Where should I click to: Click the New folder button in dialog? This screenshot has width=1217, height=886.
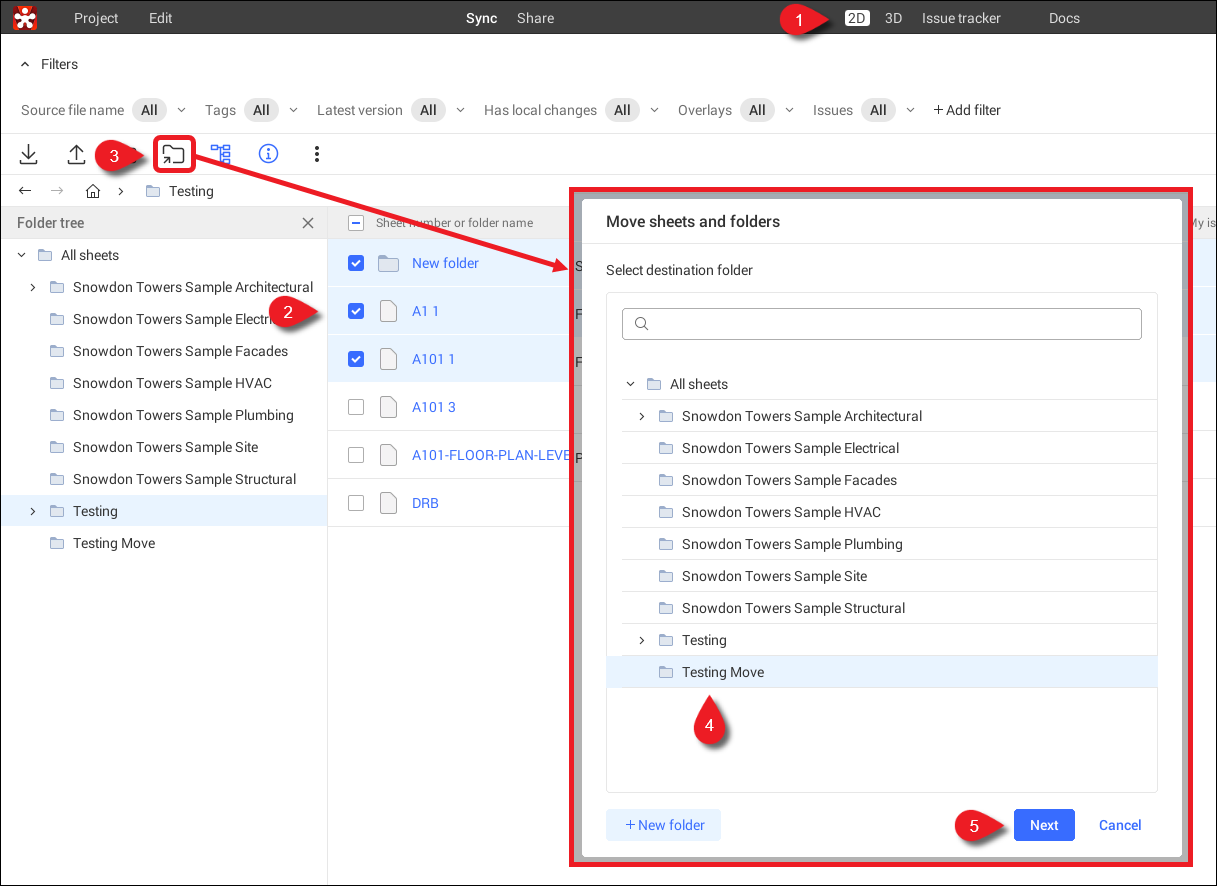coord(664,825)
